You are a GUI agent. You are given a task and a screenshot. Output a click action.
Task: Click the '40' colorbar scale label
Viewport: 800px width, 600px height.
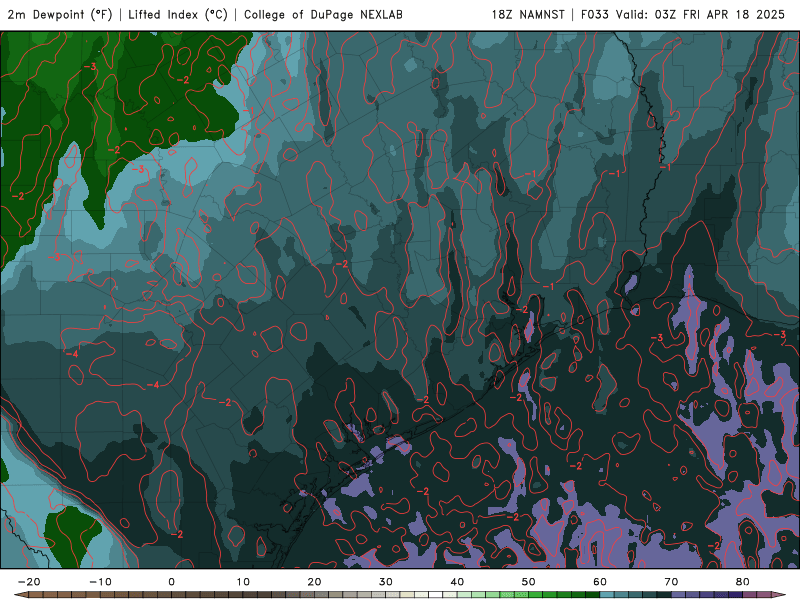click(457, 582)
